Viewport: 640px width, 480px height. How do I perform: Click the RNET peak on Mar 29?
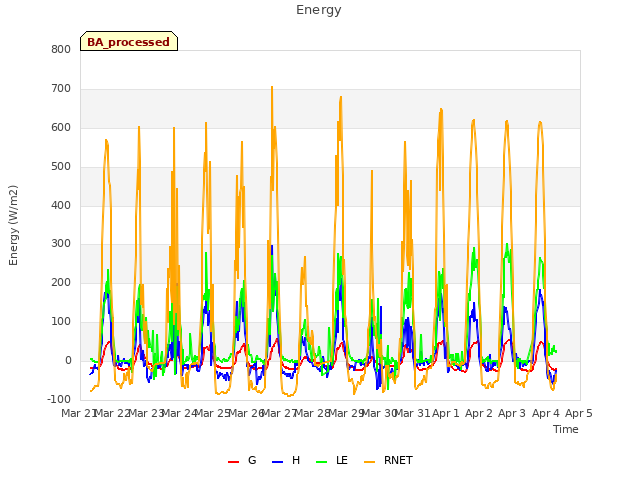pyautogui.click(x=341, y=97)
